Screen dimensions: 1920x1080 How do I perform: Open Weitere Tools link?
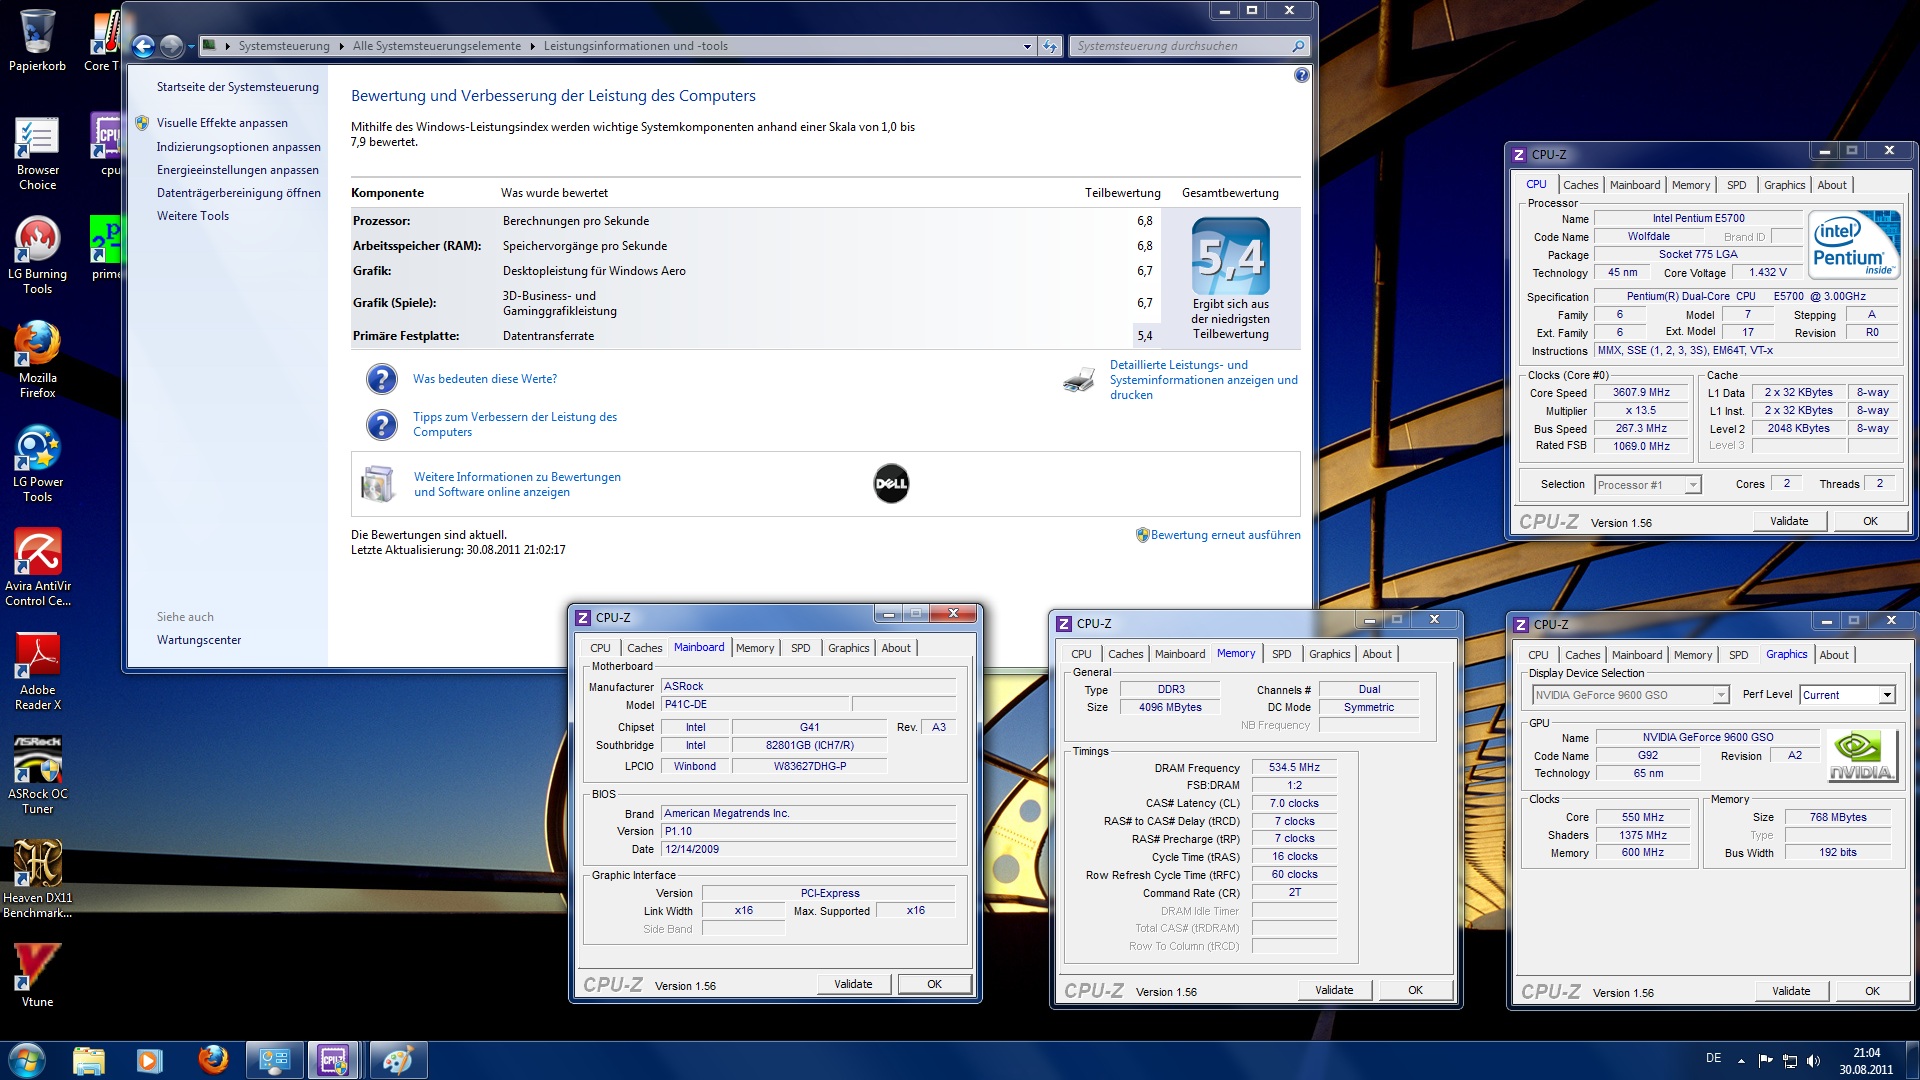point(193,216)
